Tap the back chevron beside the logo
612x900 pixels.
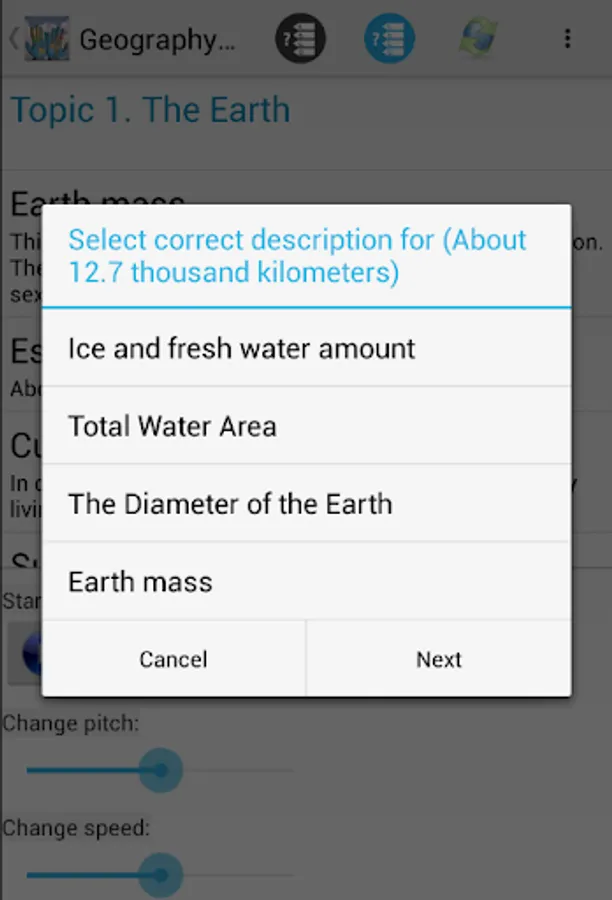pyautogui.click(x=14, y=38)
